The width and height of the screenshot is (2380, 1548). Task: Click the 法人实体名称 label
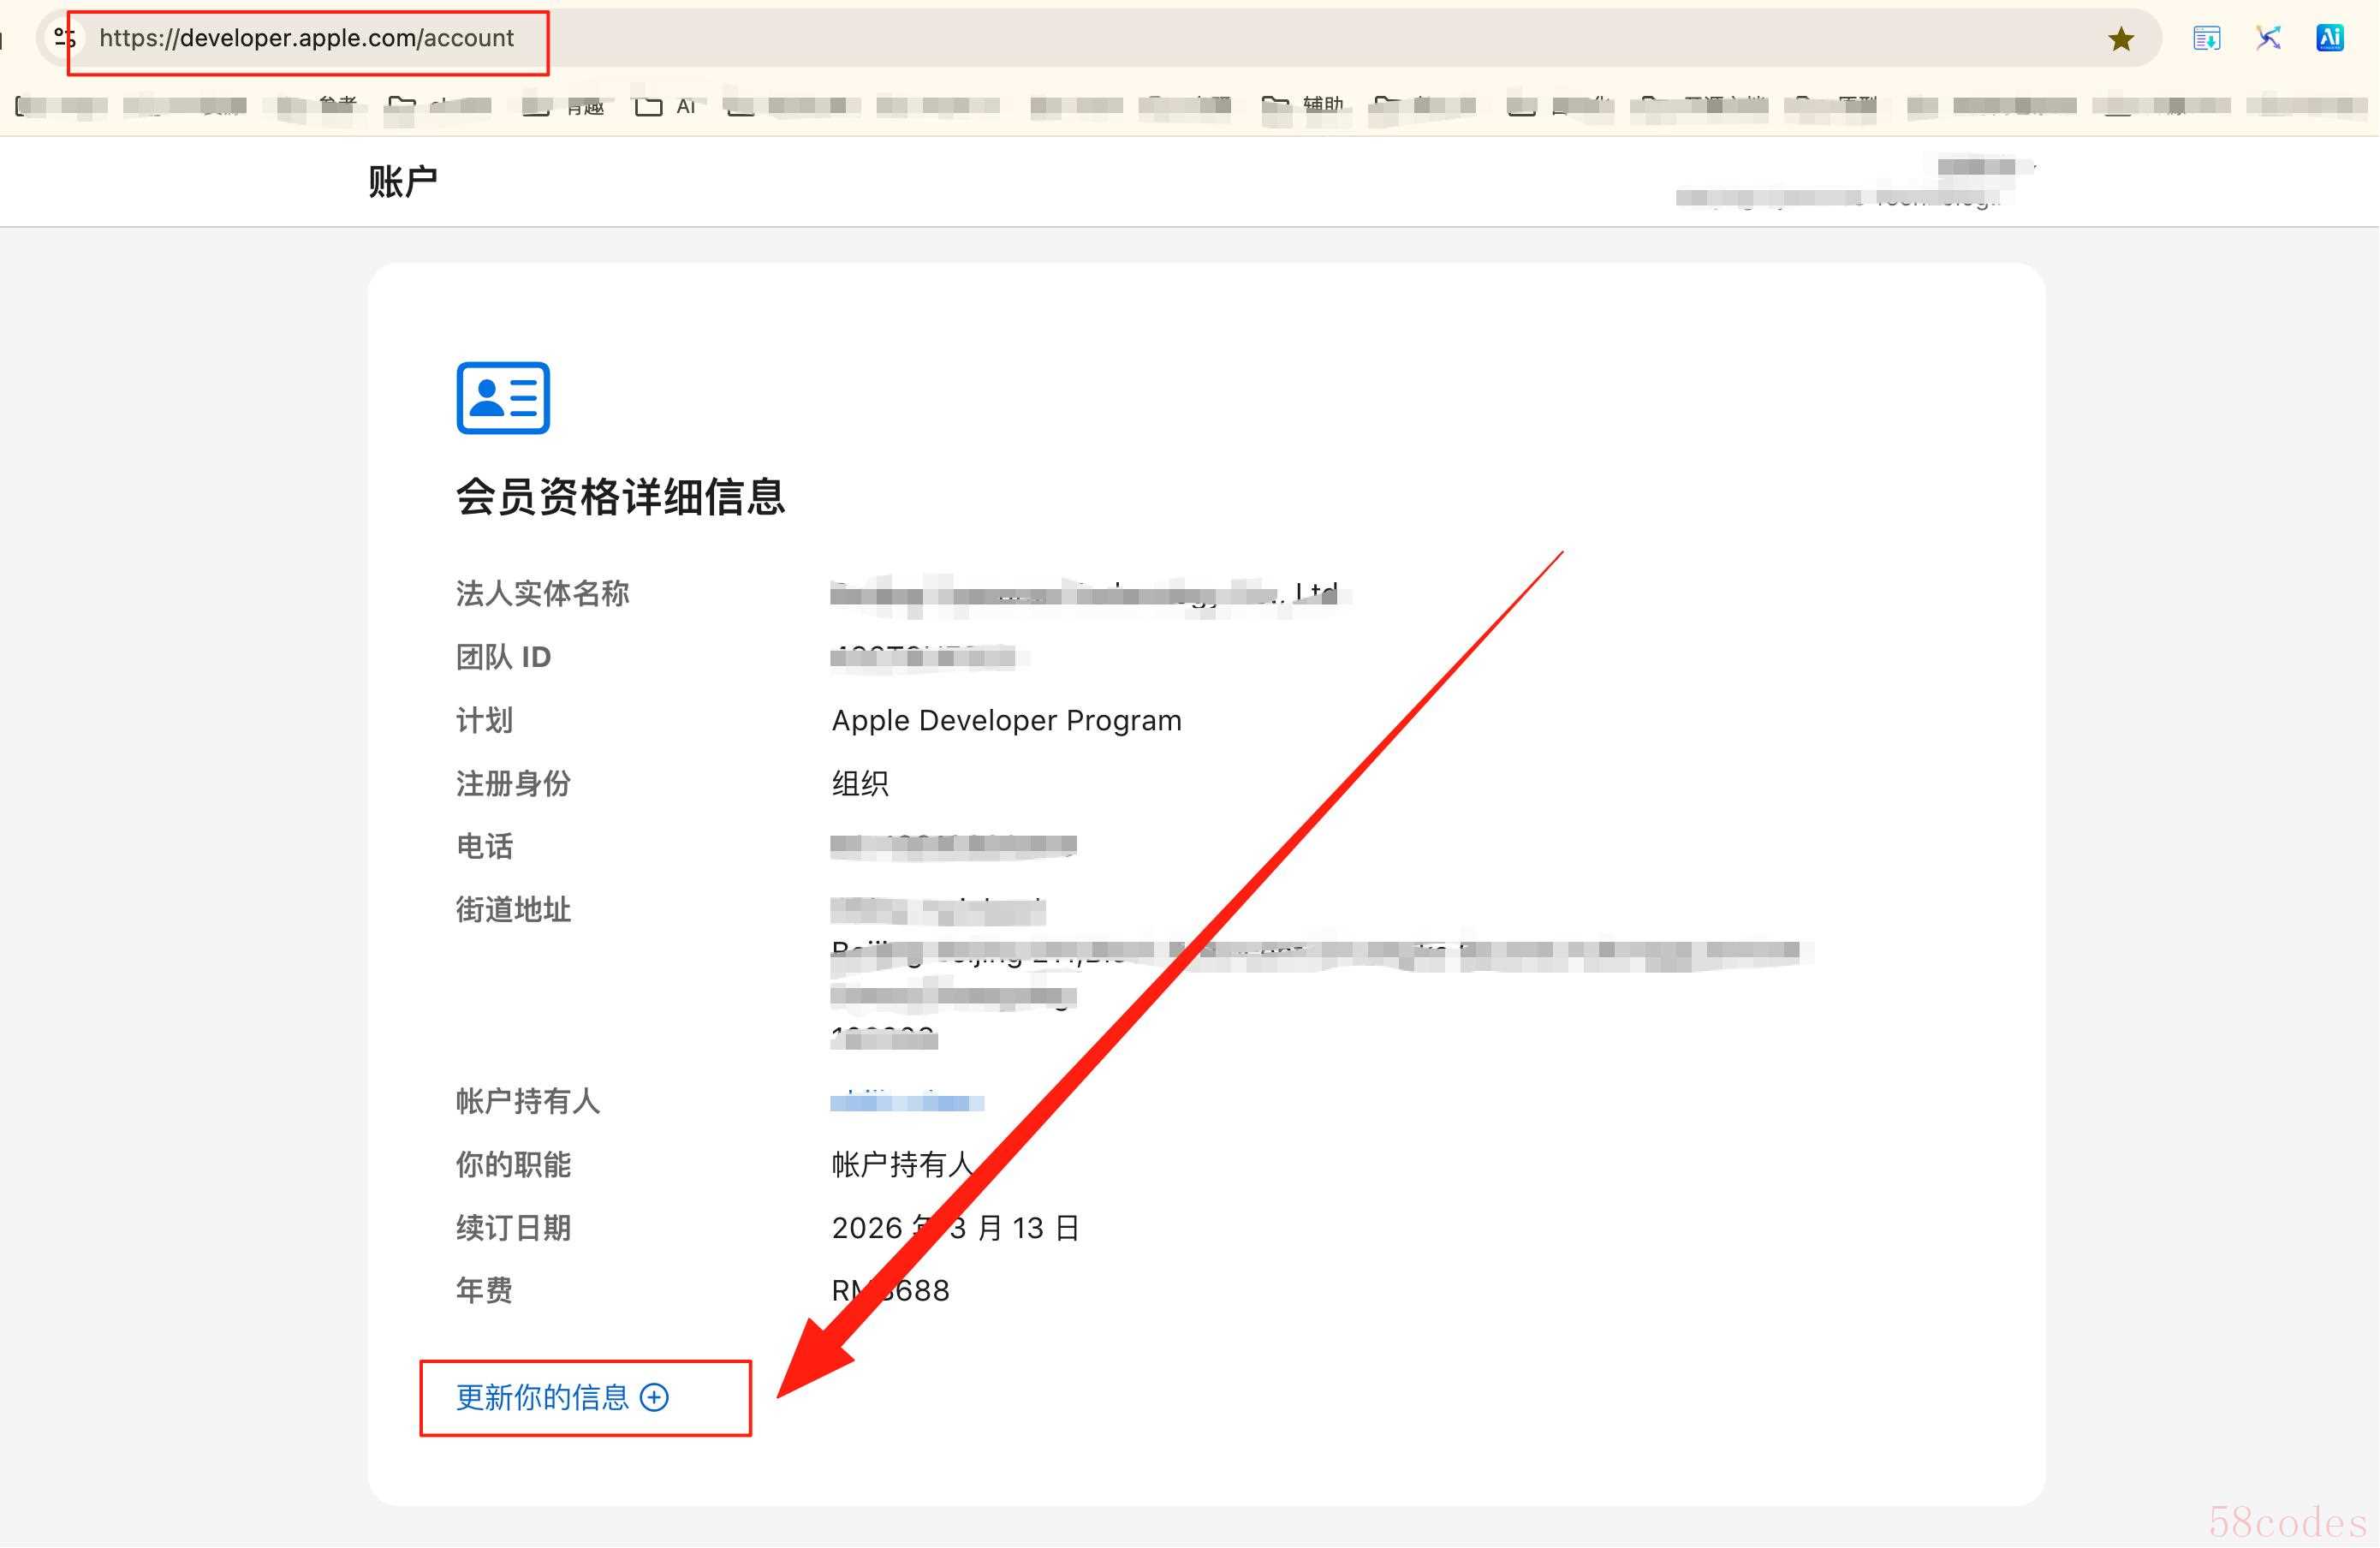(543, 593)
